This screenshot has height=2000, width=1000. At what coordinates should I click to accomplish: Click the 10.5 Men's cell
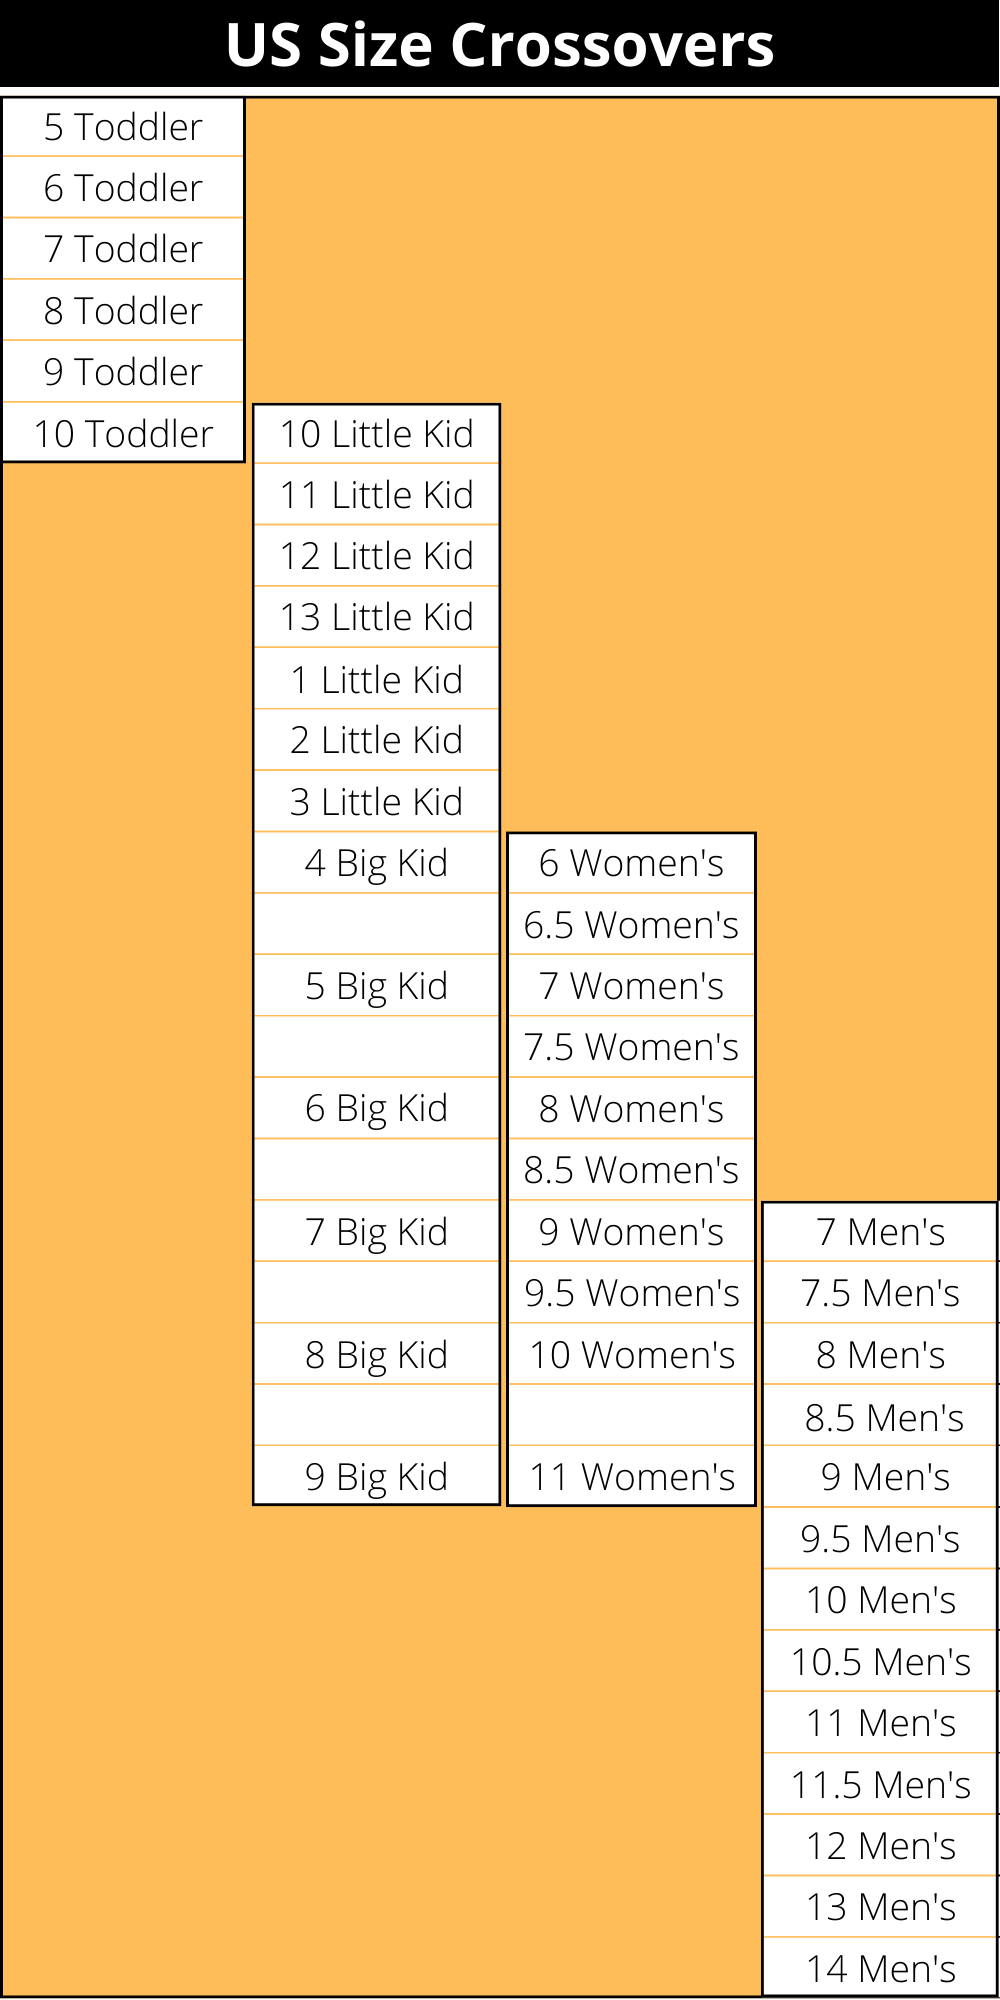880,1662
